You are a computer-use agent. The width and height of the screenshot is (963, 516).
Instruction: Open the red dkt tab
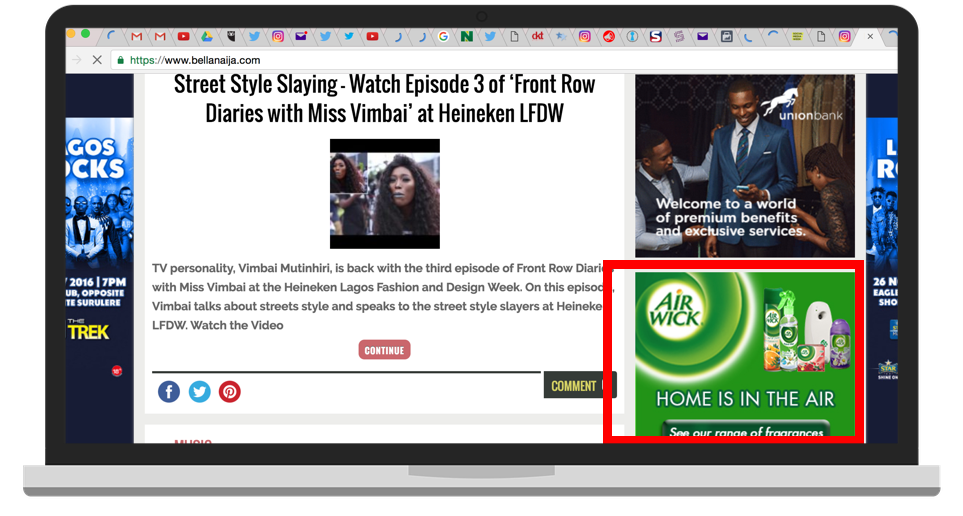537,36
